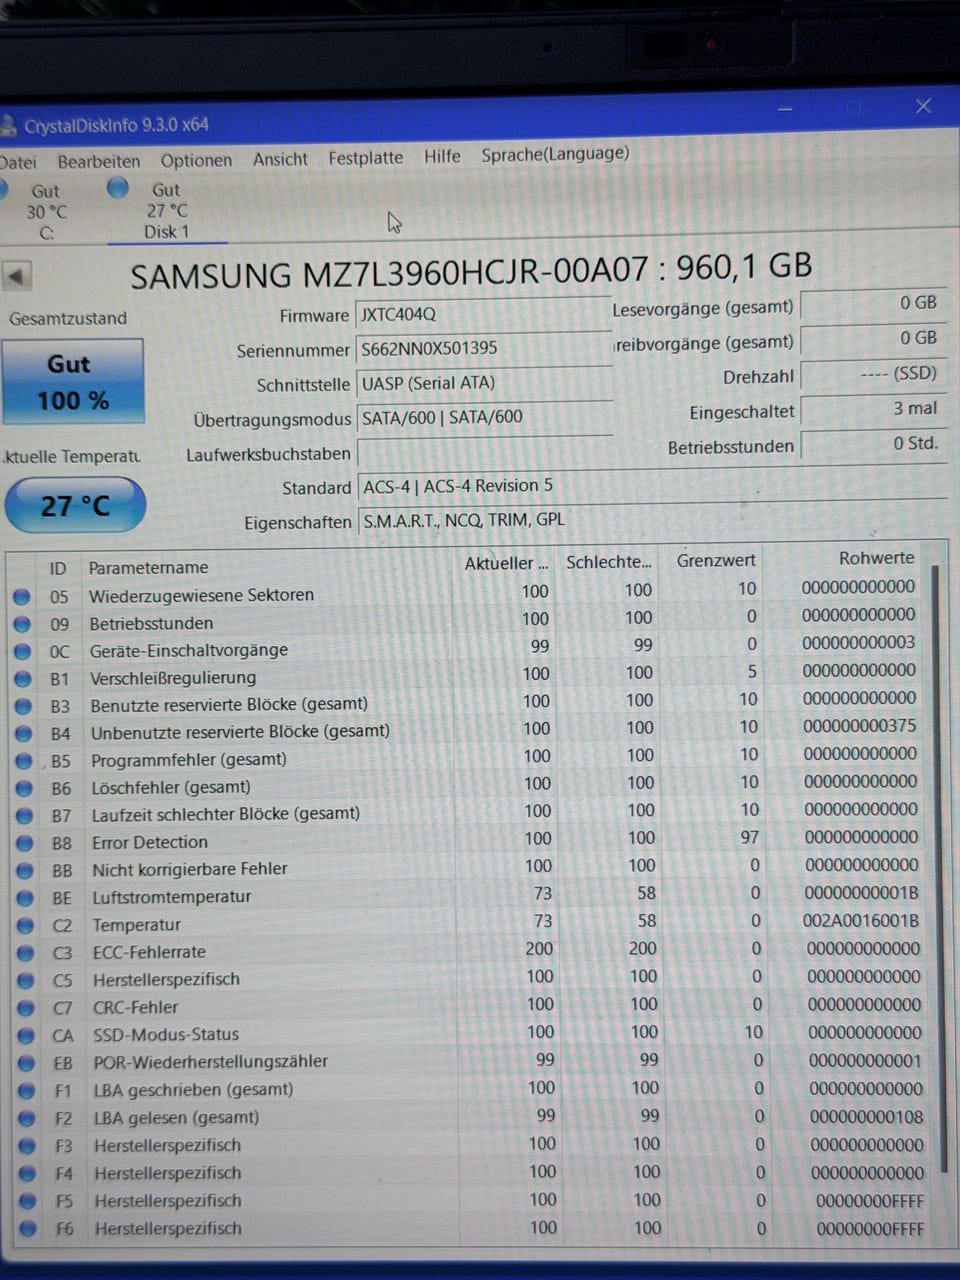Click the ID column header
This screenshot has height=1280, width=960.
[58, 569]
